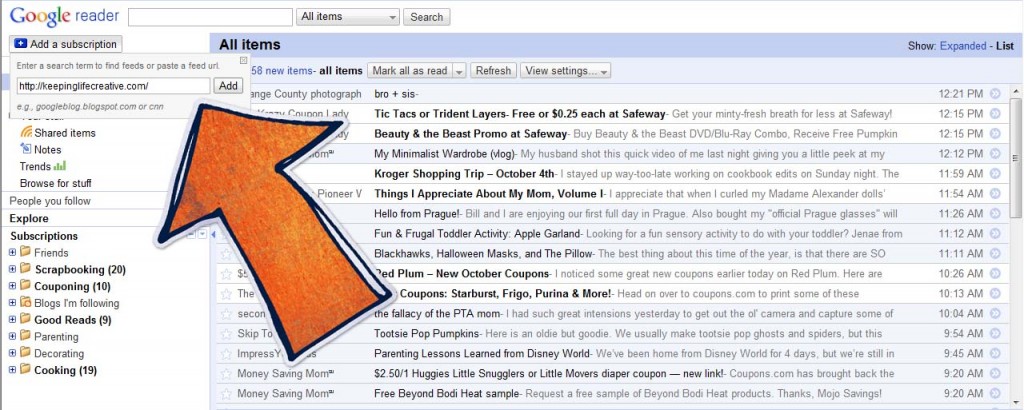The width and height of the screenshot is (1024, 410).
Task: Open Blackhawks, Halloween Masks, and The Pillow item
Action: coord(483,253)
